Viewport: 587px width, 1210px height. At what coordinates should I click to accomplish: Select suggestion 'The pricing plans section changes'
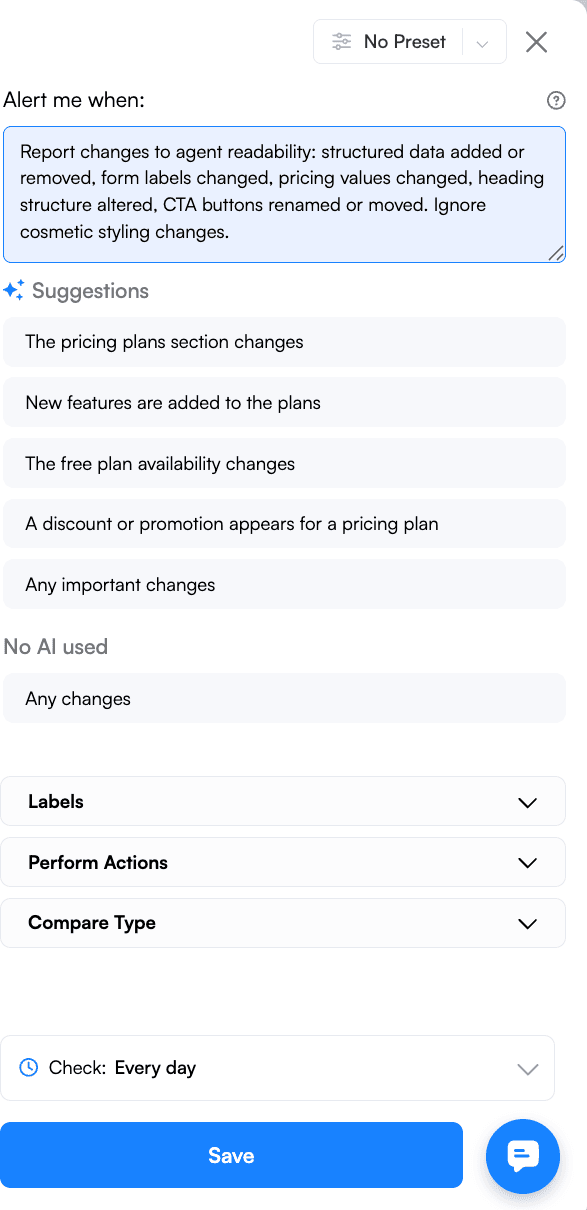click(x=284, y=341)
